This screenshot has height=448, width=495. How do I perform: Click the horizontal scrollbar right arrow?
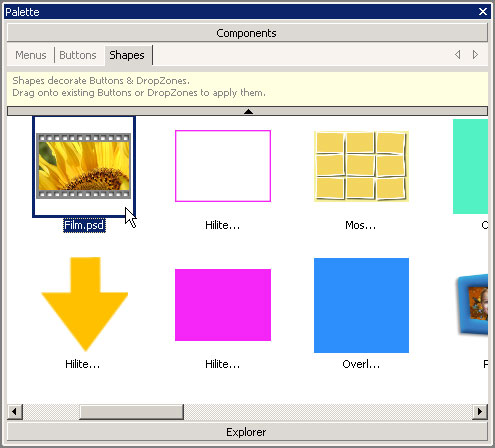[480, 411]
